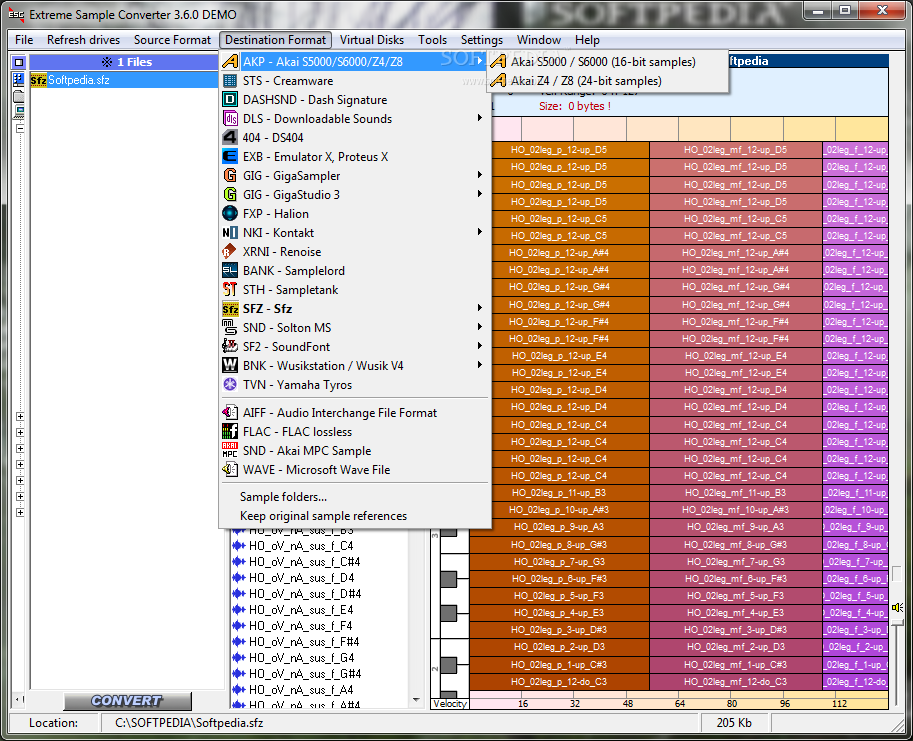Viewport: 913px width, 741px height.
Task: Open Sample folders... entry
Action: [283, 497]
